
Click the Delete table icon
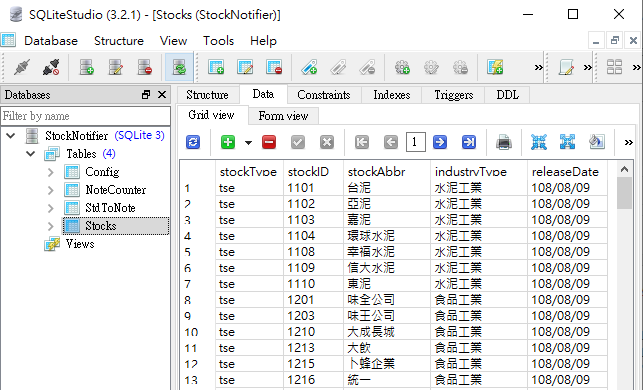[274, 67]
